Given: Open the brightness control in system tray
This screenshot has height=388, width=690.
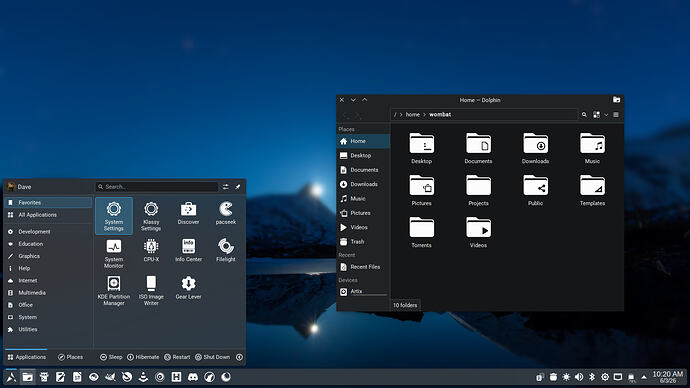Looking at the screenshot, I should coord(566,377).
